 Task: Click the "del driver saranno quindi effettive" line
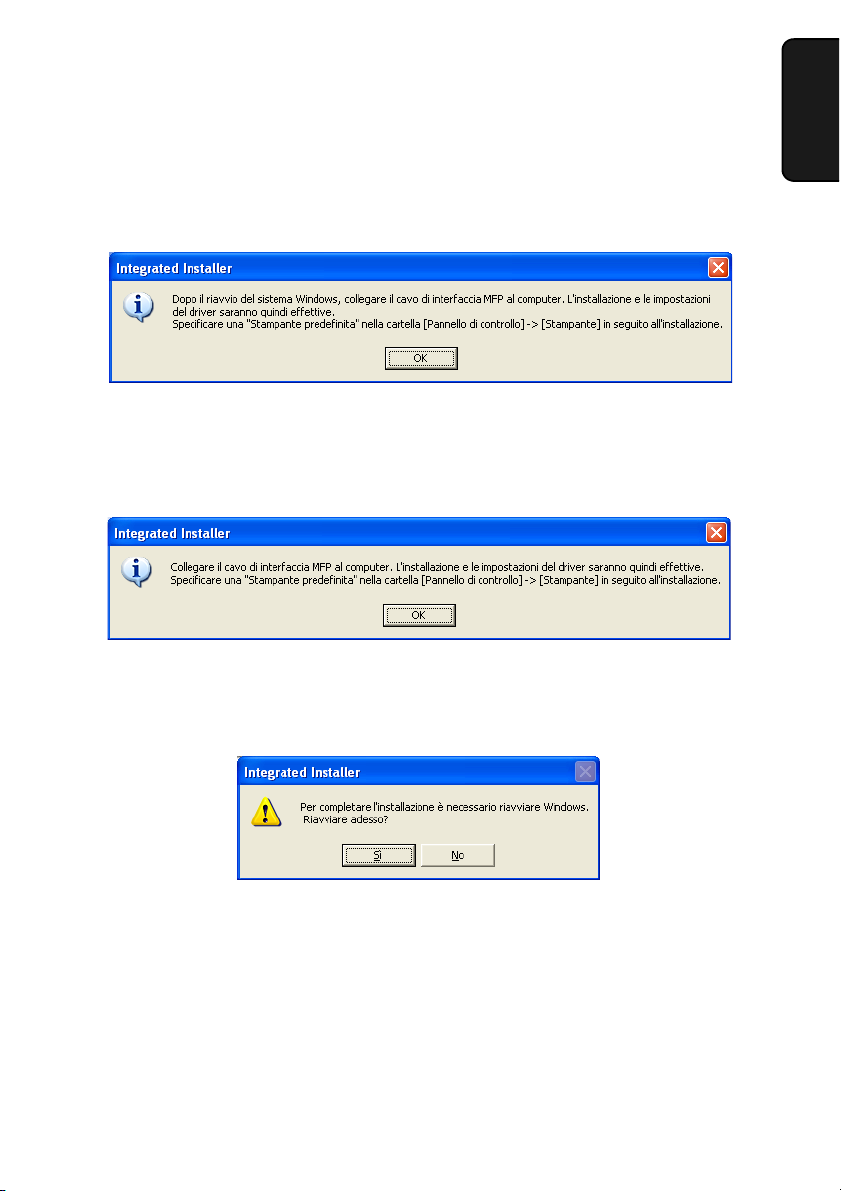pos(253,312)
